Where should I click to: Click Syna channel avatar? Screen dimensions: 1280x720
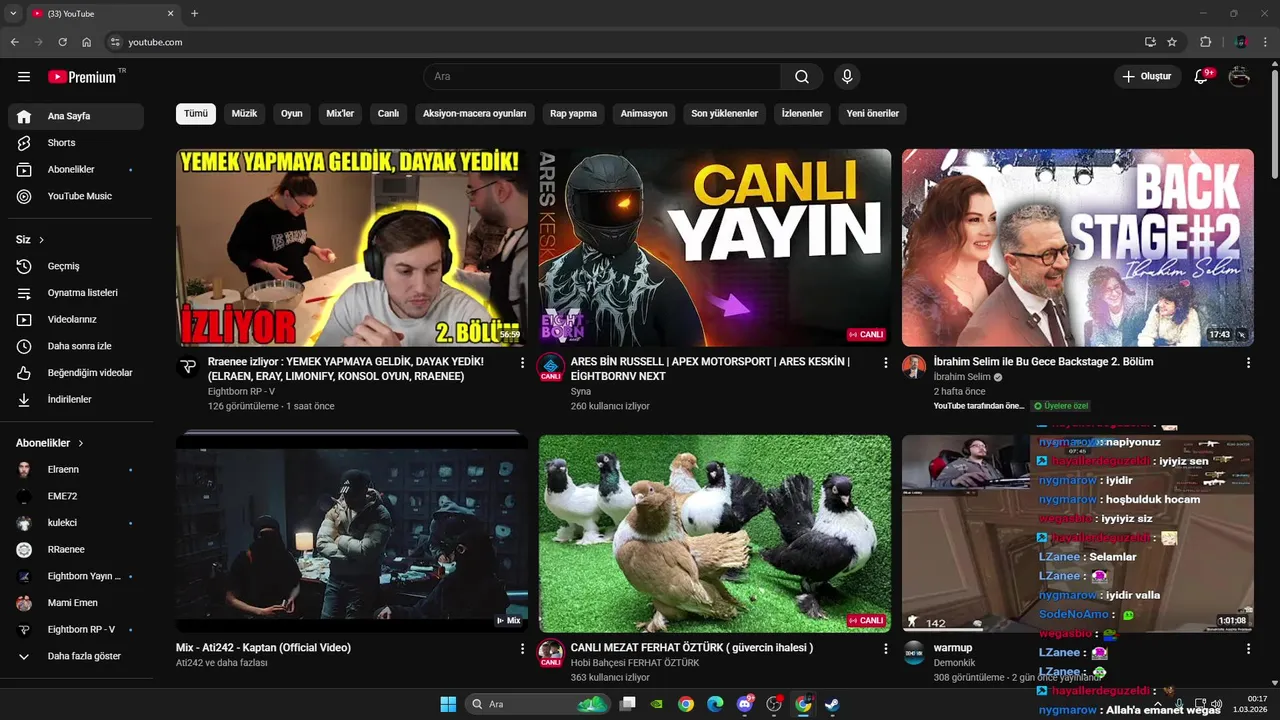click(551, 367)
